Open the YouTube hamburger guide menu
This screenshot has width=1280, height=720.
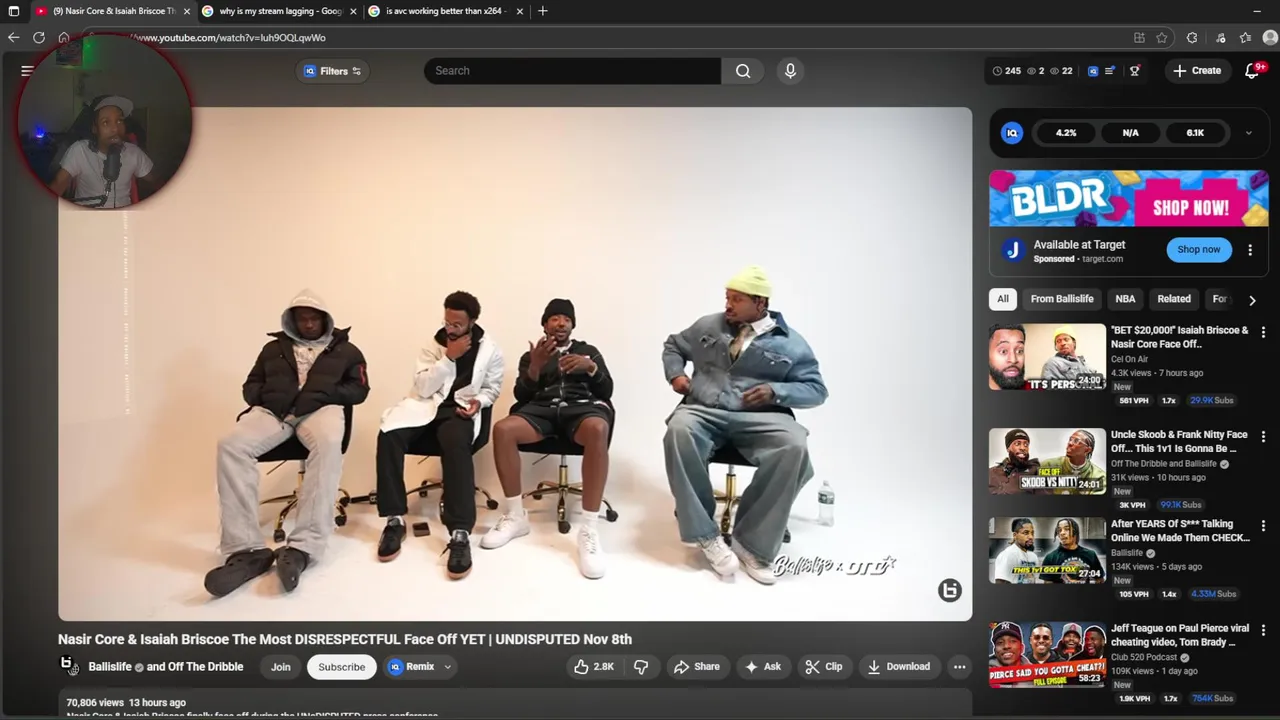click(28, 71)
